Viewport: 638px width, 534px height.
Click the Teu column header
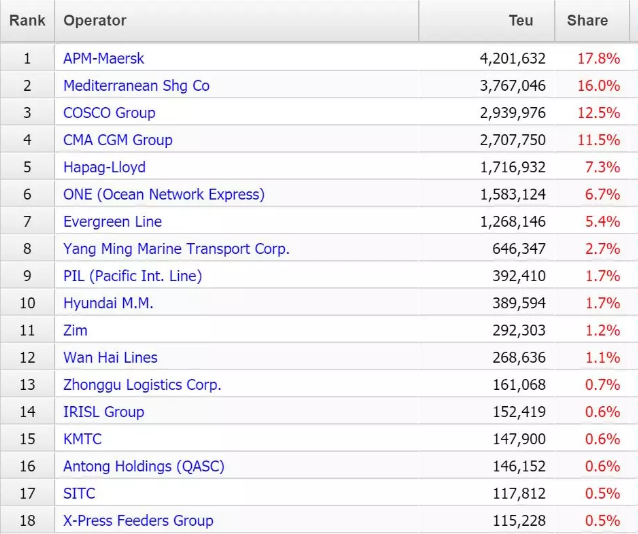(487, 20)
